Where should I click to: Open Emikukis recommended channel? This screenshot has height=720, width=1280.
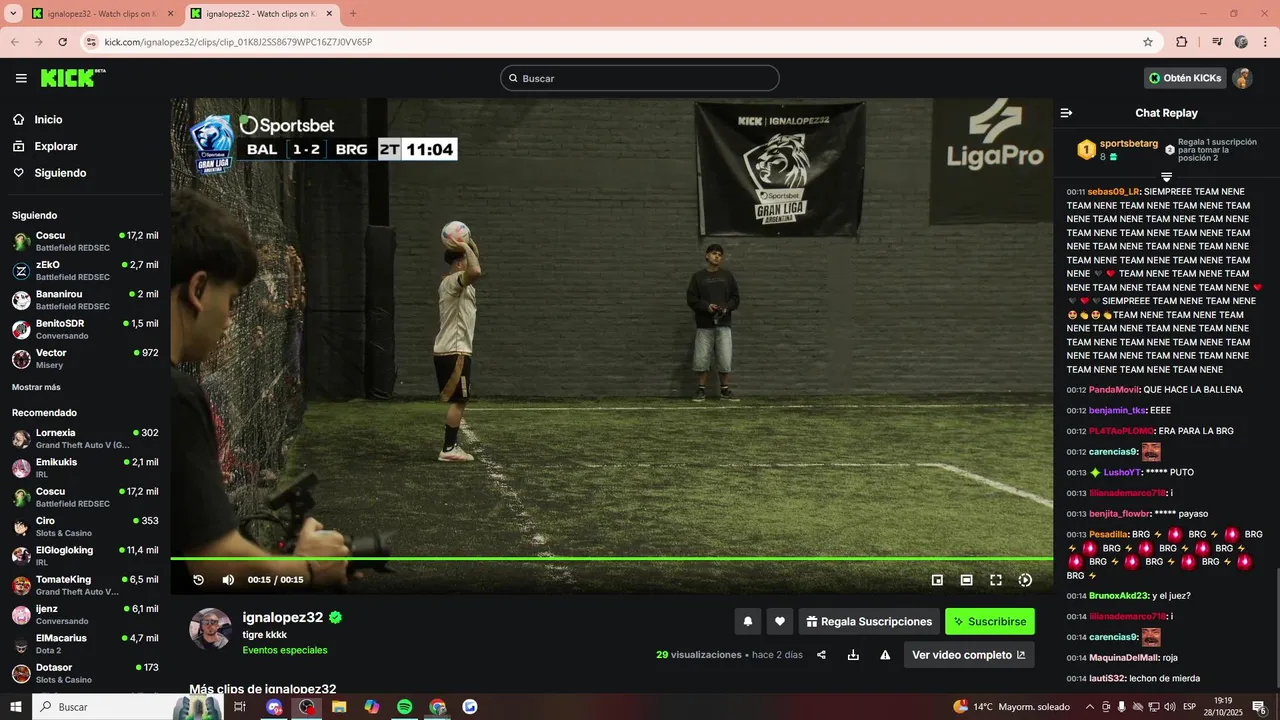point(85,467)
